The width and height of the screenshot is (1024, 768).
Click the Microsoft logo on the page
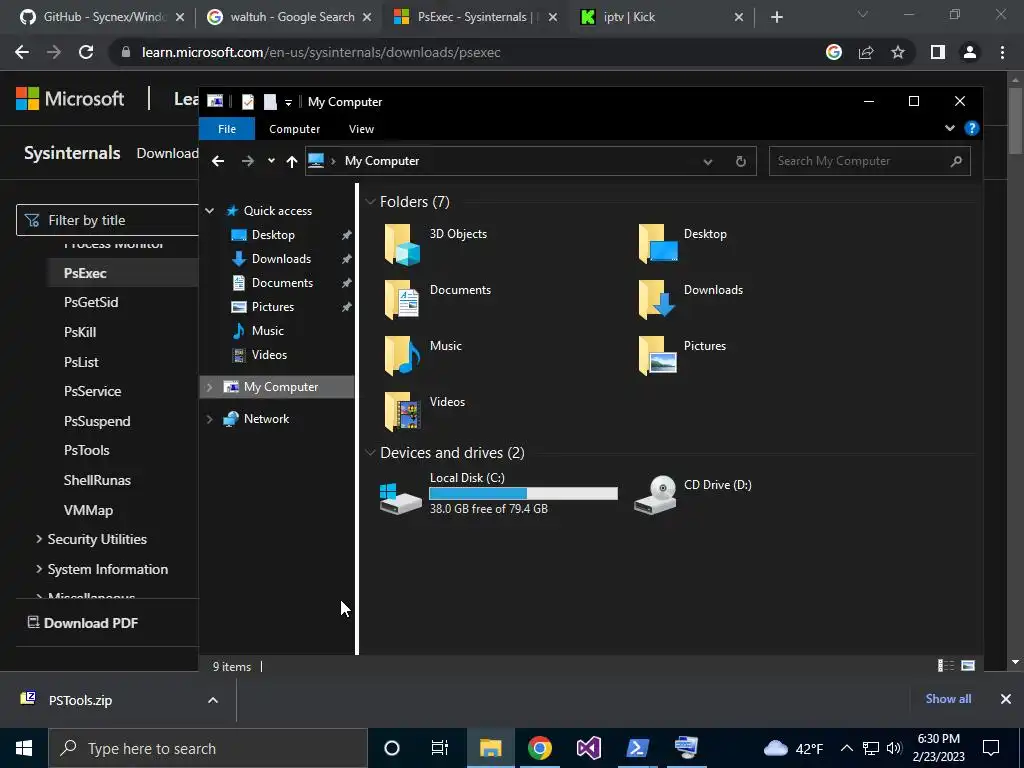point(70,99)
